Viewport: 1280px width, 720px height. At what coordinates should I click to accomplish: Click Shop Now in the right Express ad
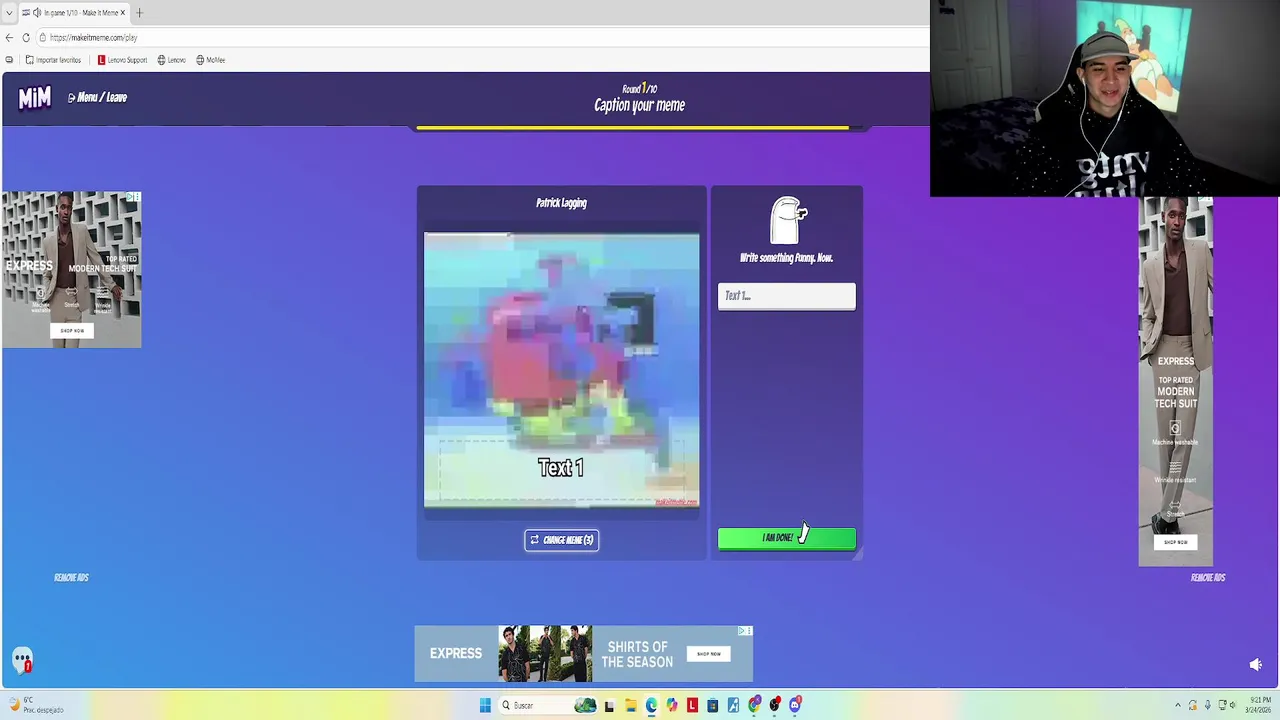click(x=1175, y=542)
